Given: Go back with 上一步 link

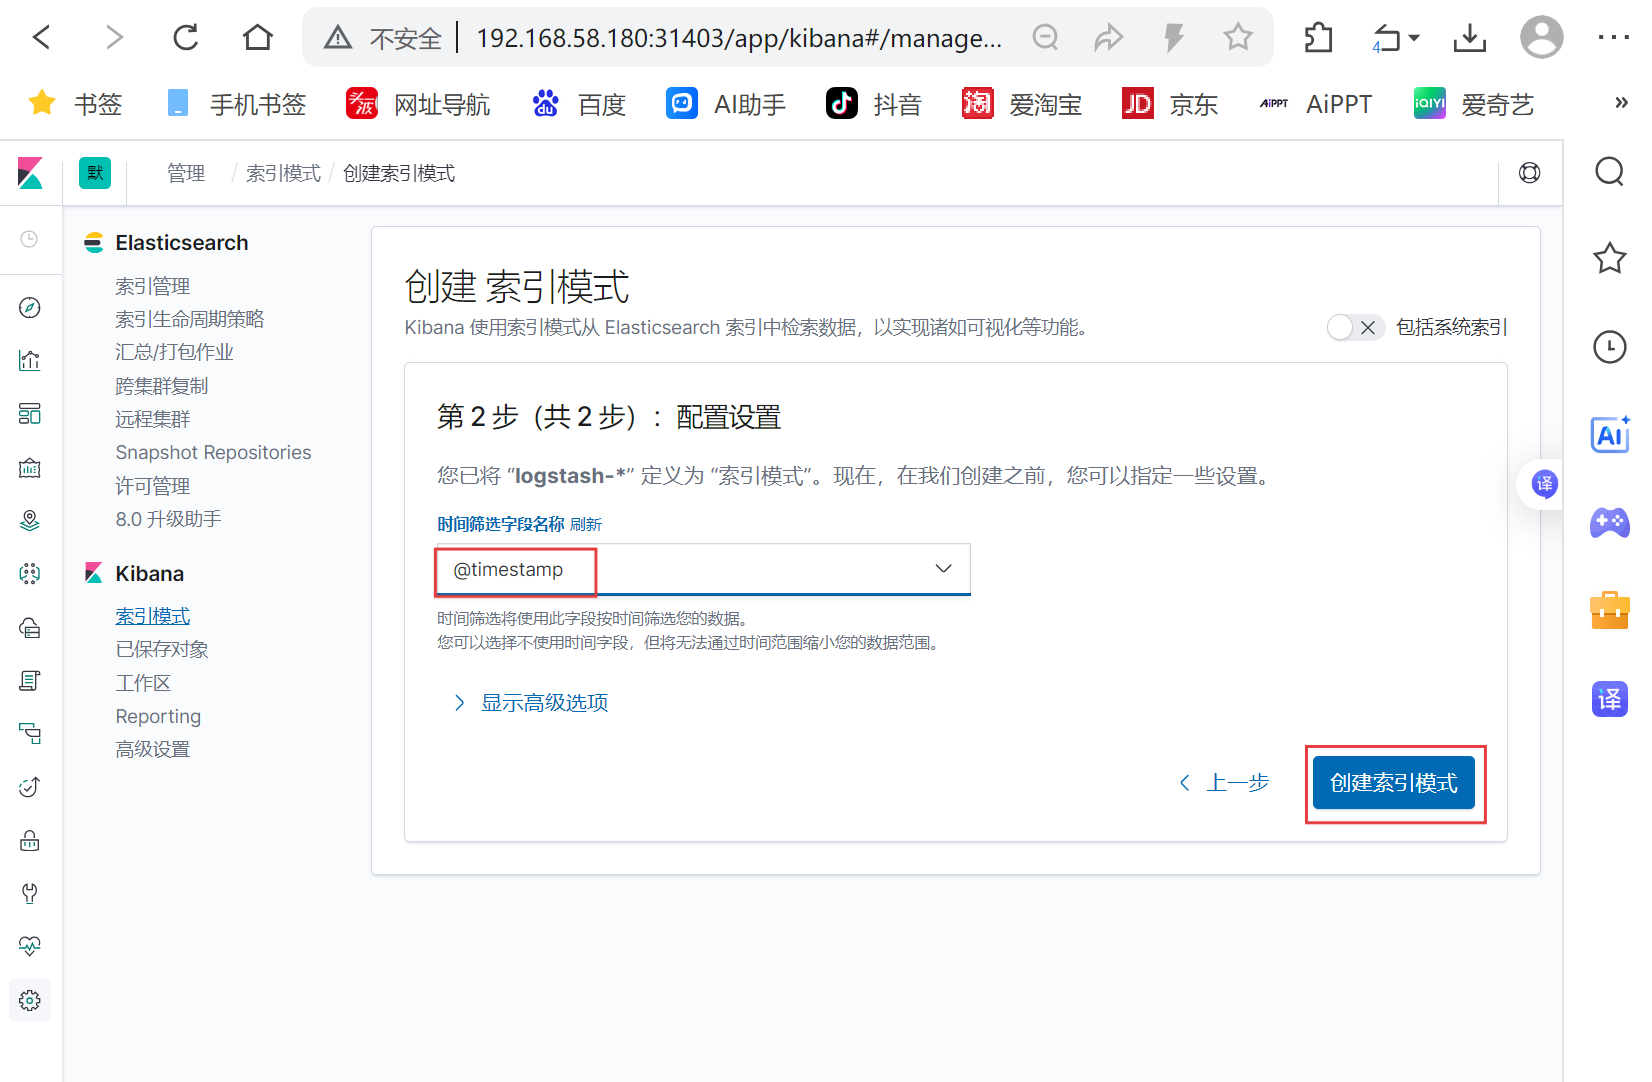Looking at the screenshot, I should pyautogui.click(x=1224, y=783).
